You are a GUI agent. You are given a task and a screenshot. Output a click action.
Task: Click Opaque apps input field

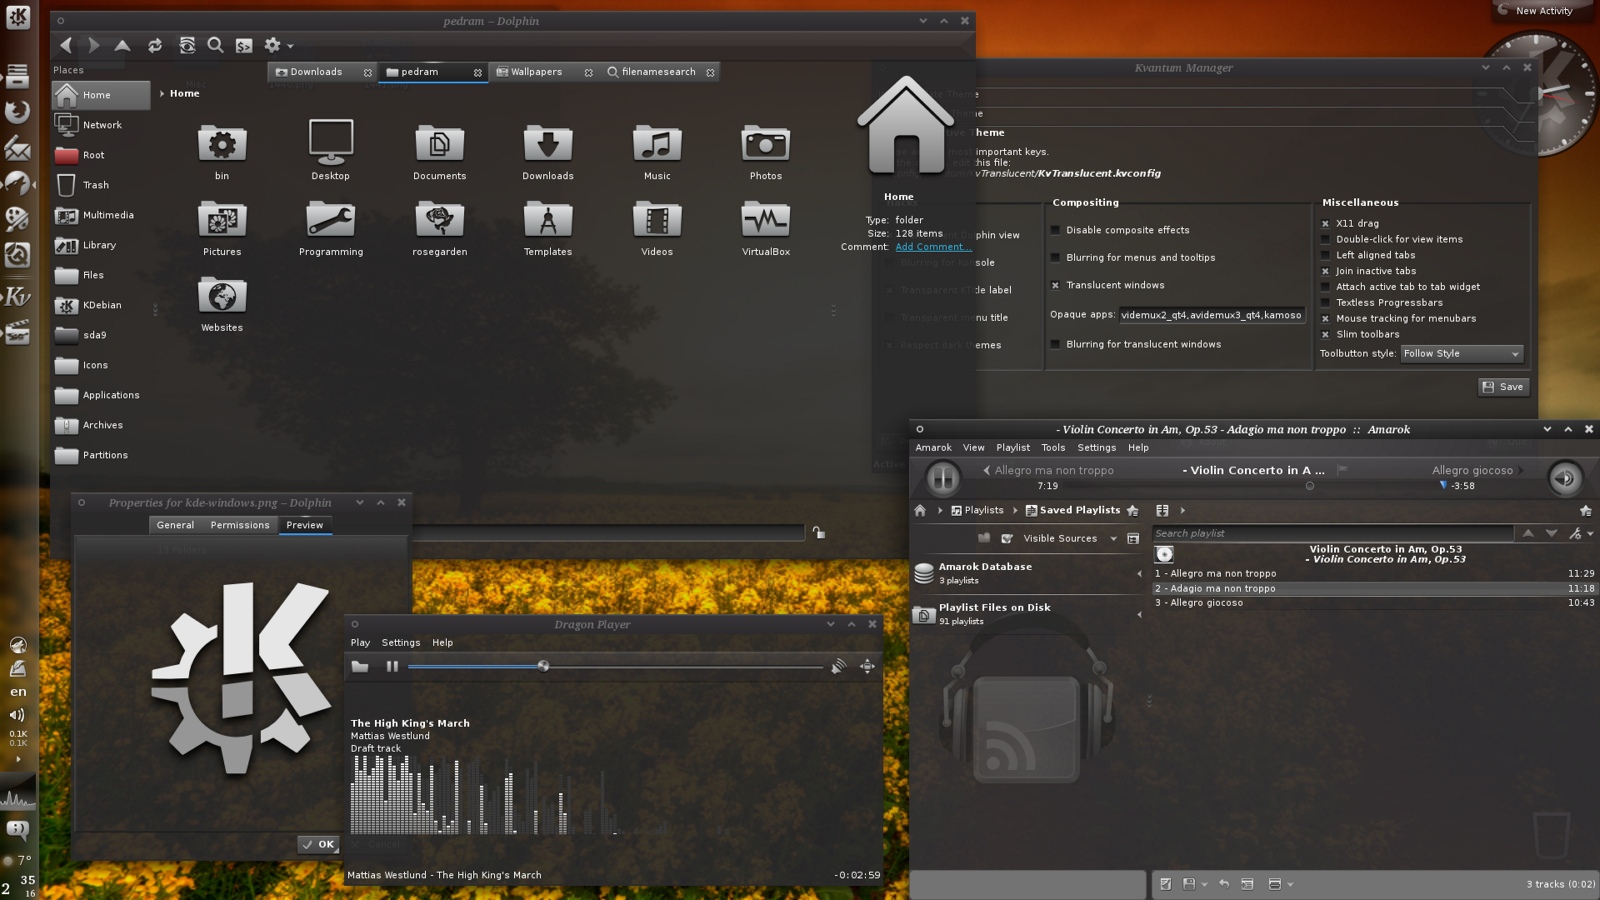point(1211,315)
